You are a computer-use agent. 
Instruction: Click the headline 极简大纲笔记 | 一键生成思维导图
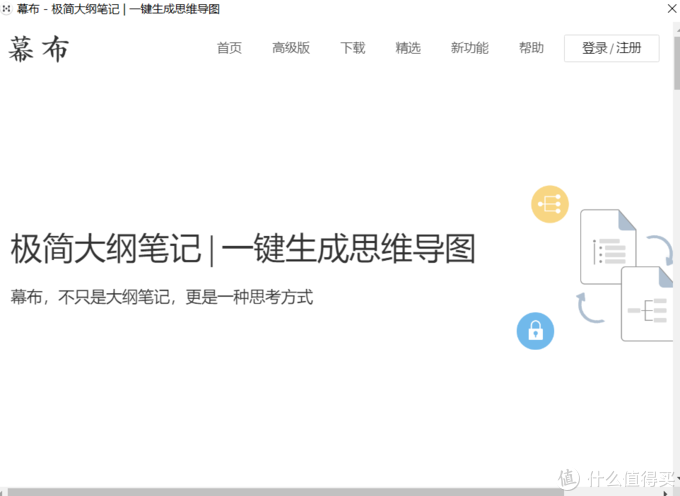point(243,248)
